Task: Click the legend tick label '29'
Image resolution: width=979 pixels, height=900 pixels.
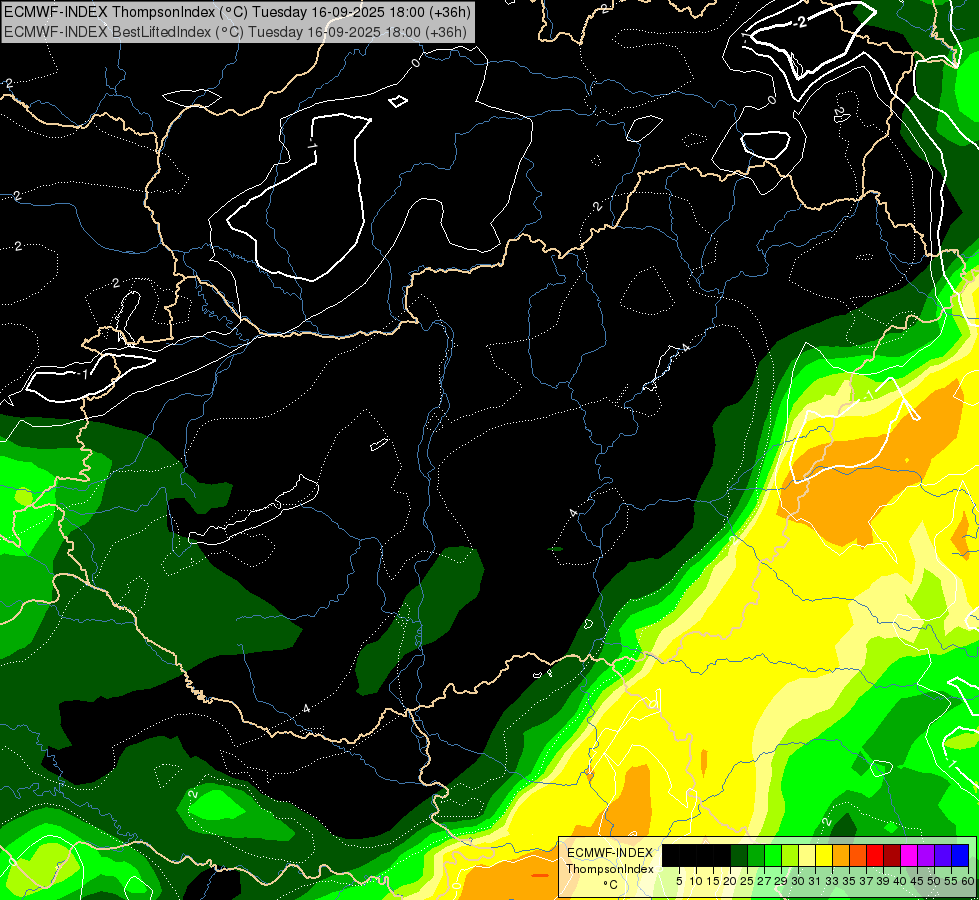Action: point(780,881)
